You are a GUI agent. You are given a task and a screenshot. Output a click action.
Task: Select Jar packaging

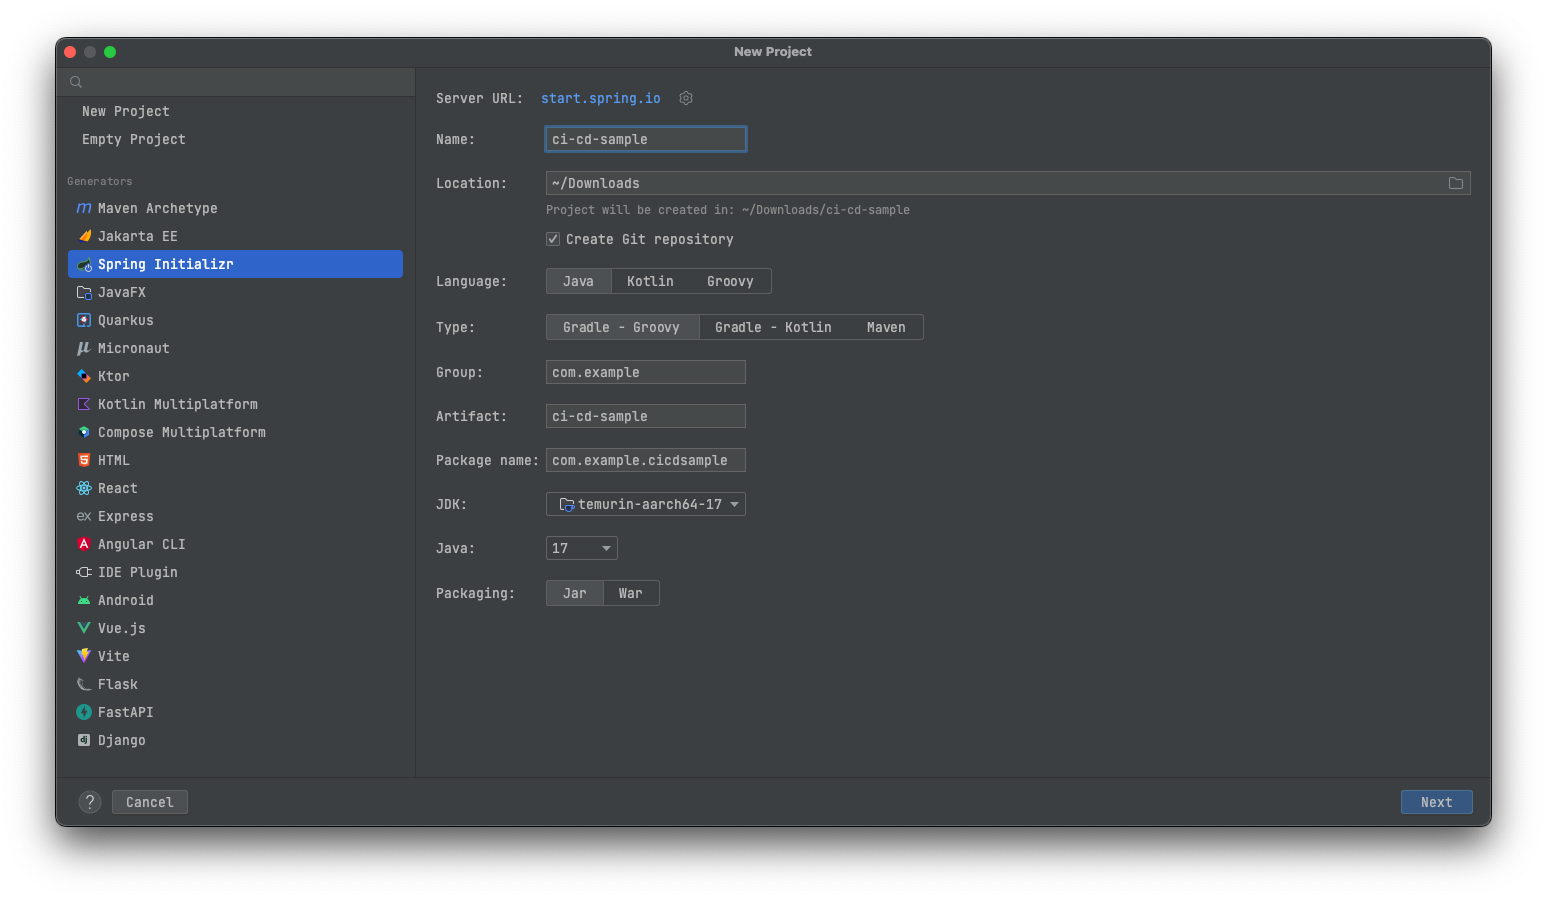click(575, 593)
